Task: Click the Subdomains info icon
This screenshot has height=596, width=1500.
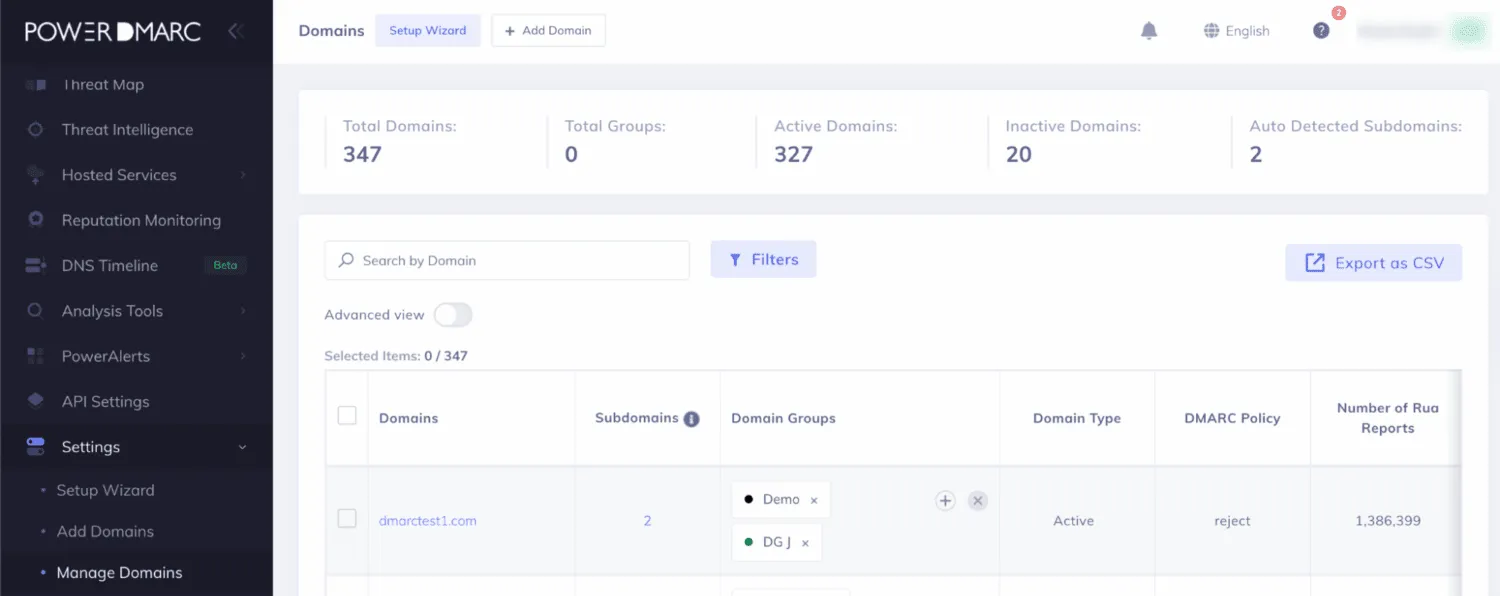Action: (691, 419)
